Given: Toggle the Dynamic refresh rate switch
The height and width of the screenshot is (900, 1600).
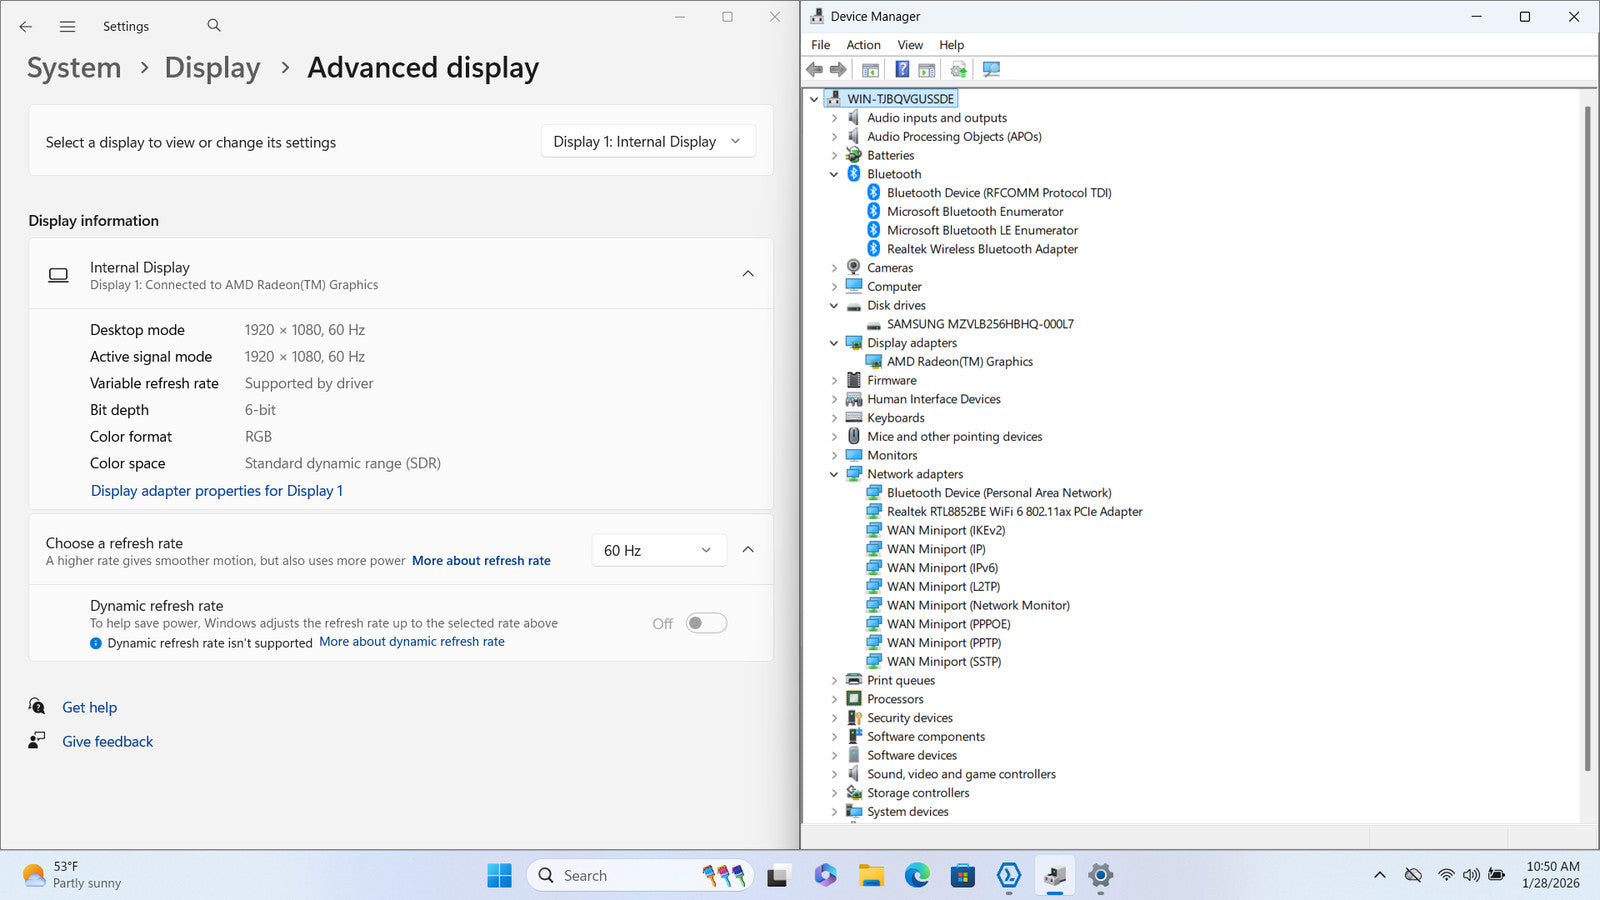Looking at the screenshot, I should click(706, 623).
